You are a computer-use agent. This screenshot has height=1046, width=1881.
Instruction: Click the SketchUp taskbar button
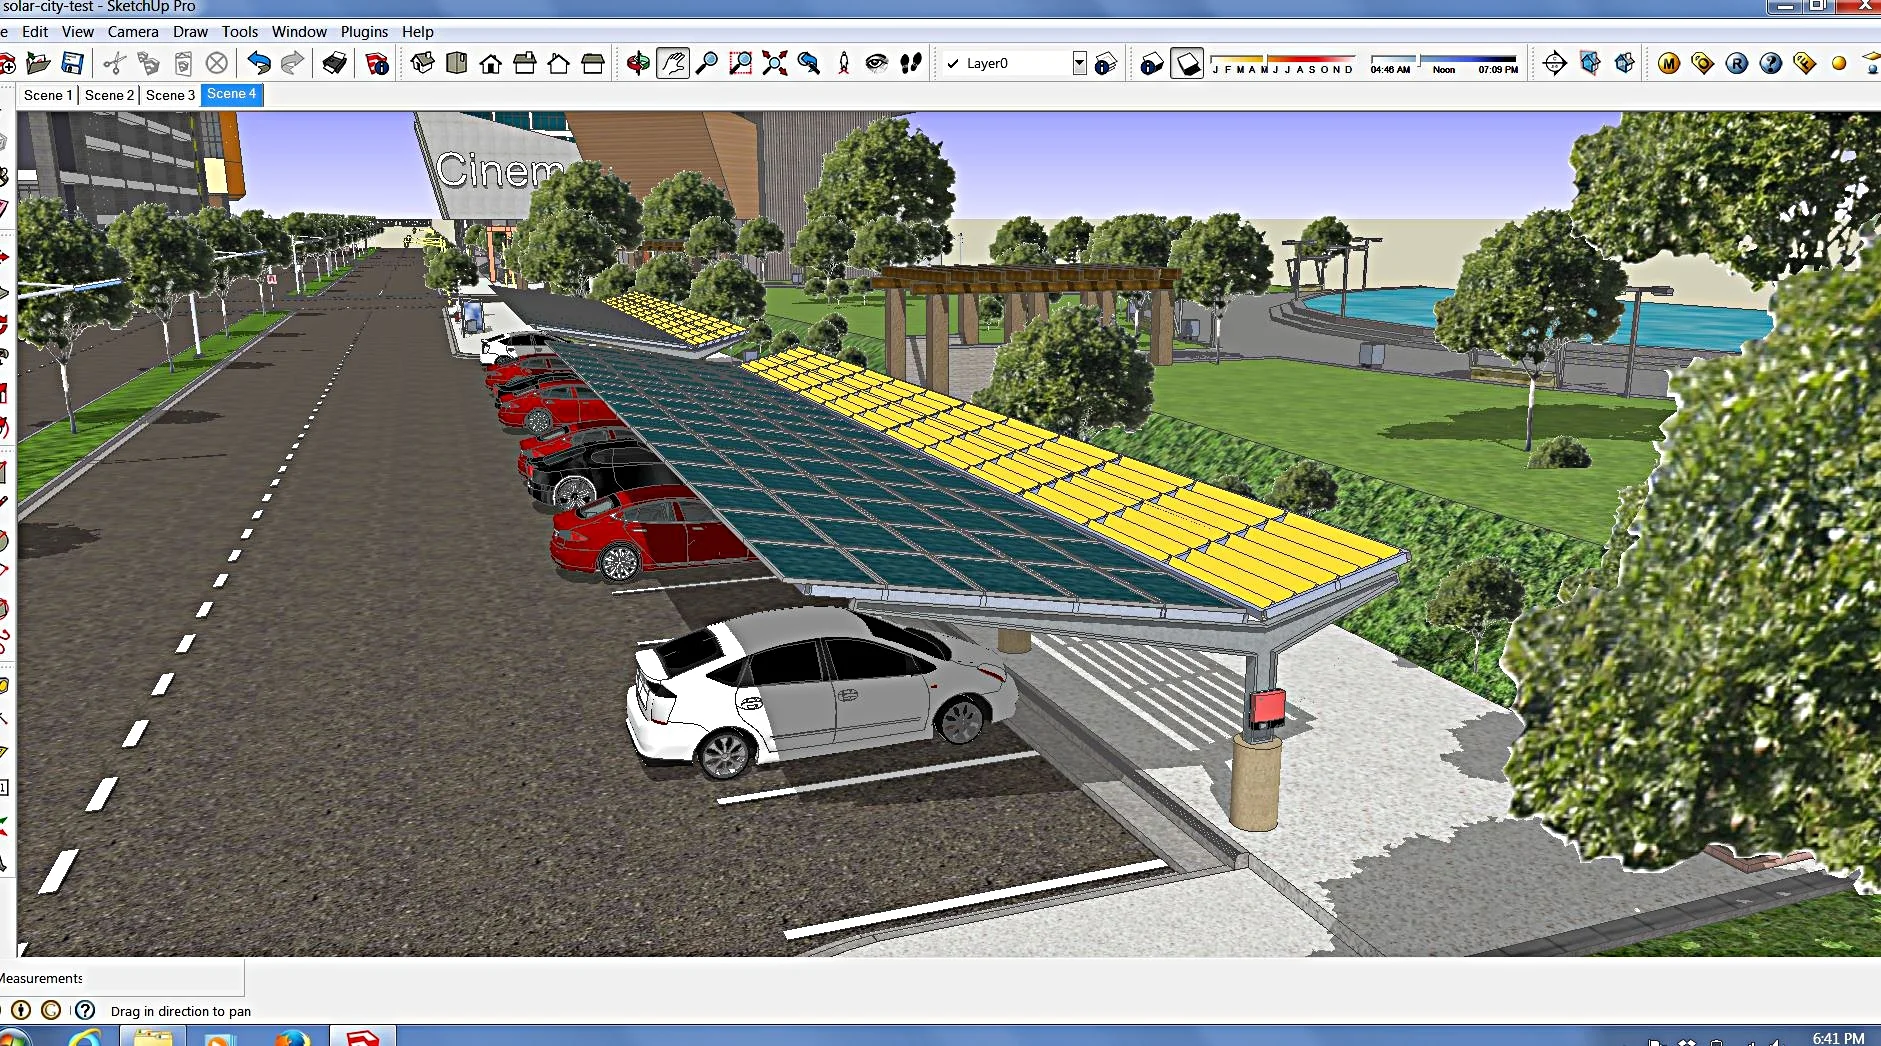pyautogui.click(x=362, y=1036)
